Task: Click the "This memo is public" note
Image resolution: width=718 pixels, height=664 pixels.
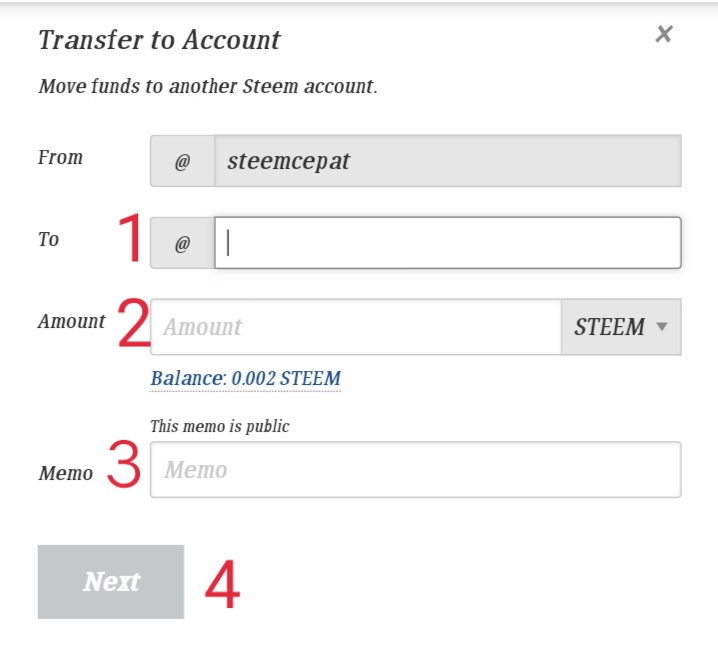Action: [x=219, y=426]
